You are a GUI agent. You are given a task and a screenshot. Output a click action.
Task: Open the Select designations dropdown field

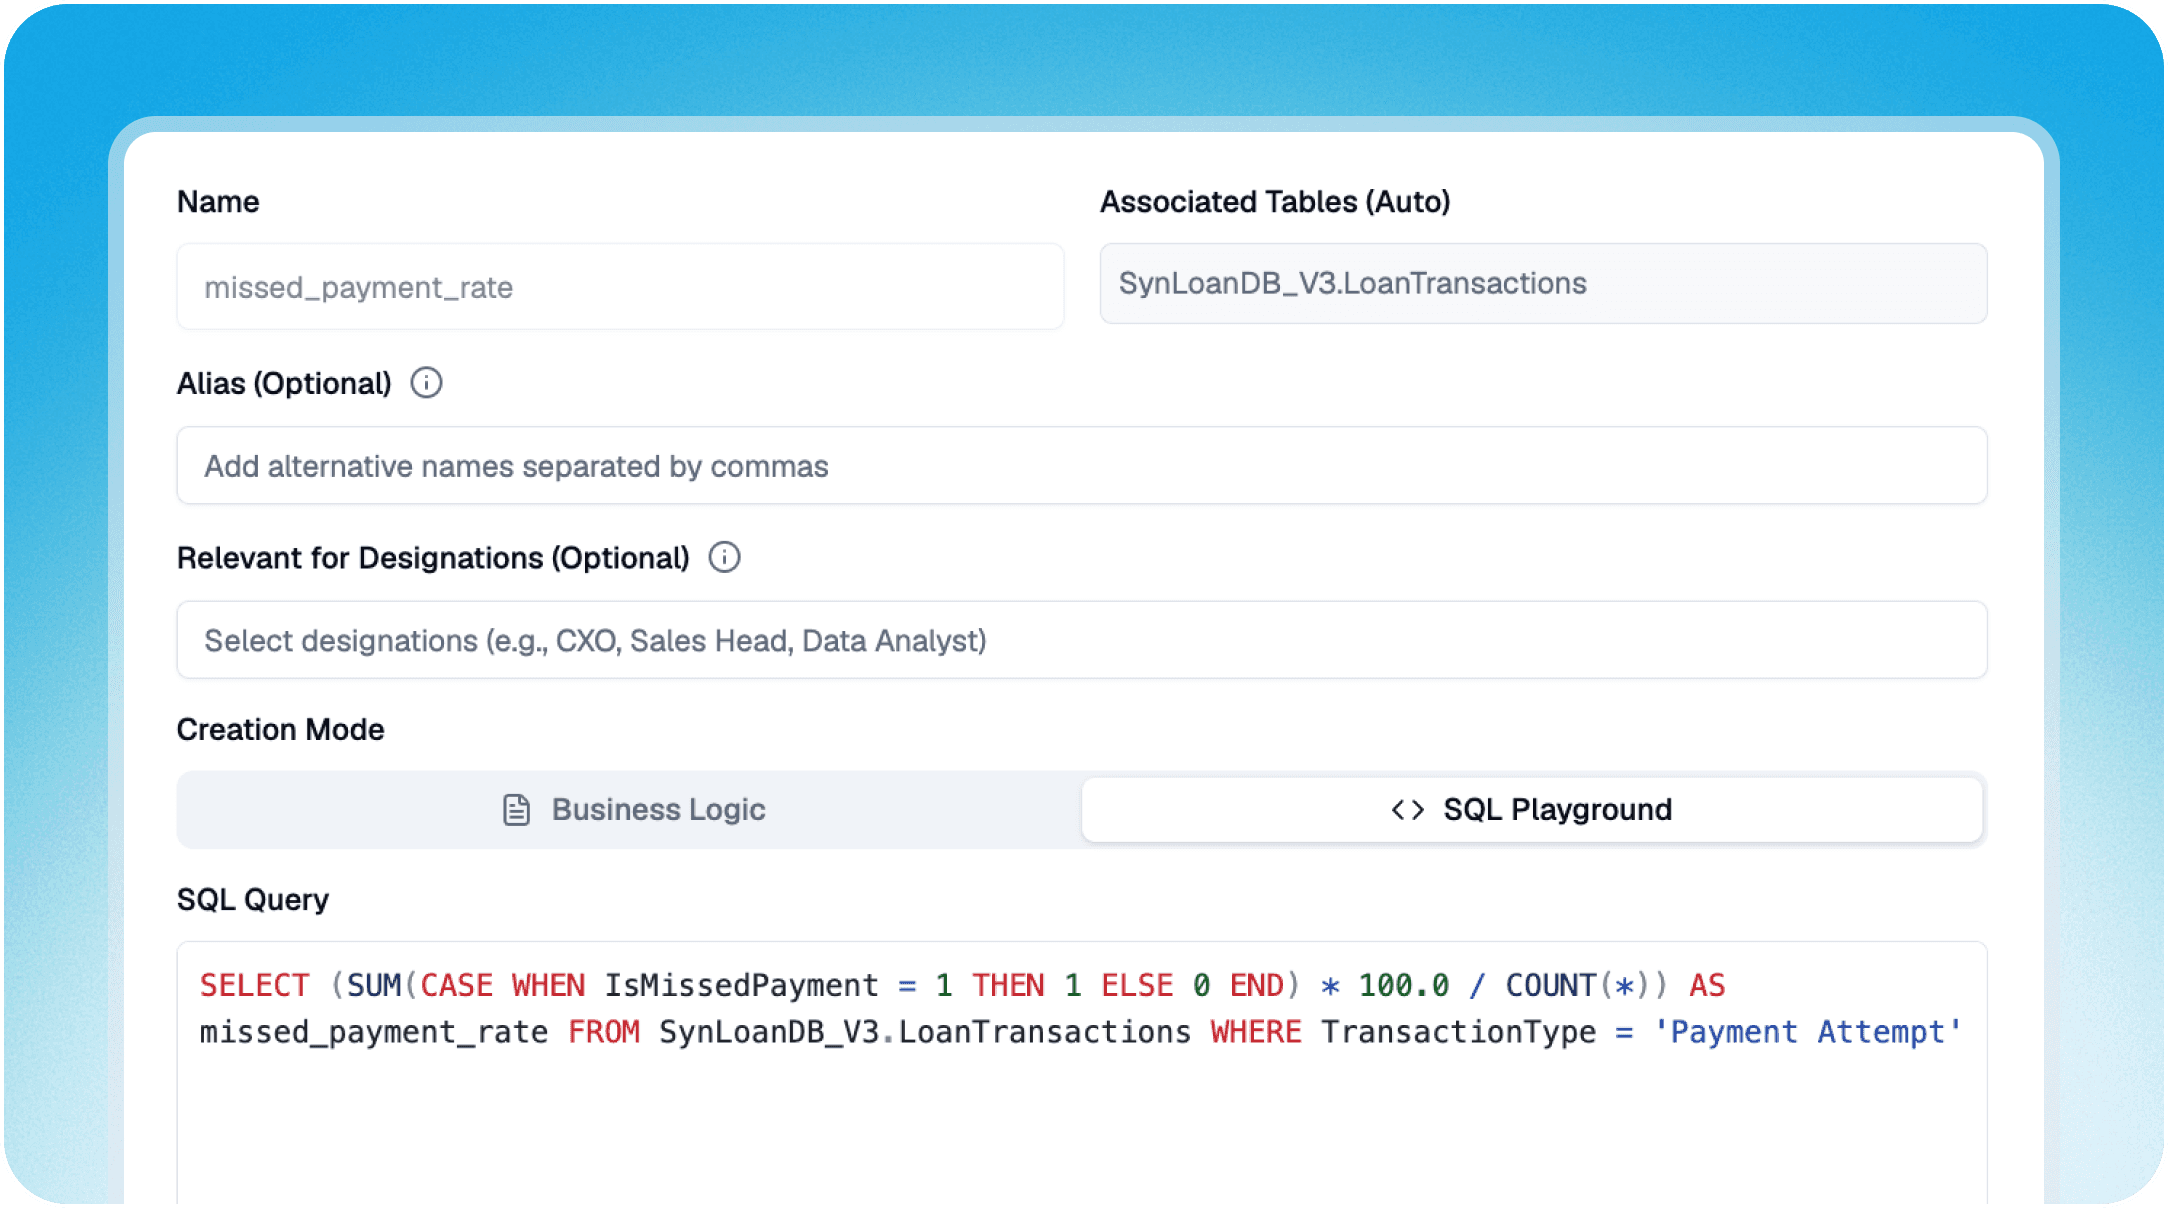tap(1082, 640)
